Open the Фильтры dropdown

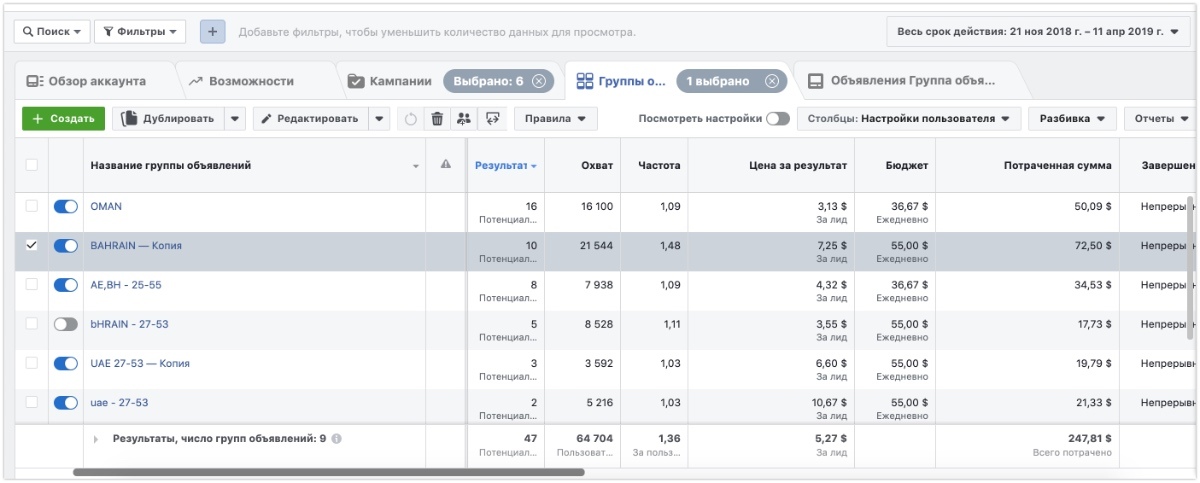[x=140, y=32]
